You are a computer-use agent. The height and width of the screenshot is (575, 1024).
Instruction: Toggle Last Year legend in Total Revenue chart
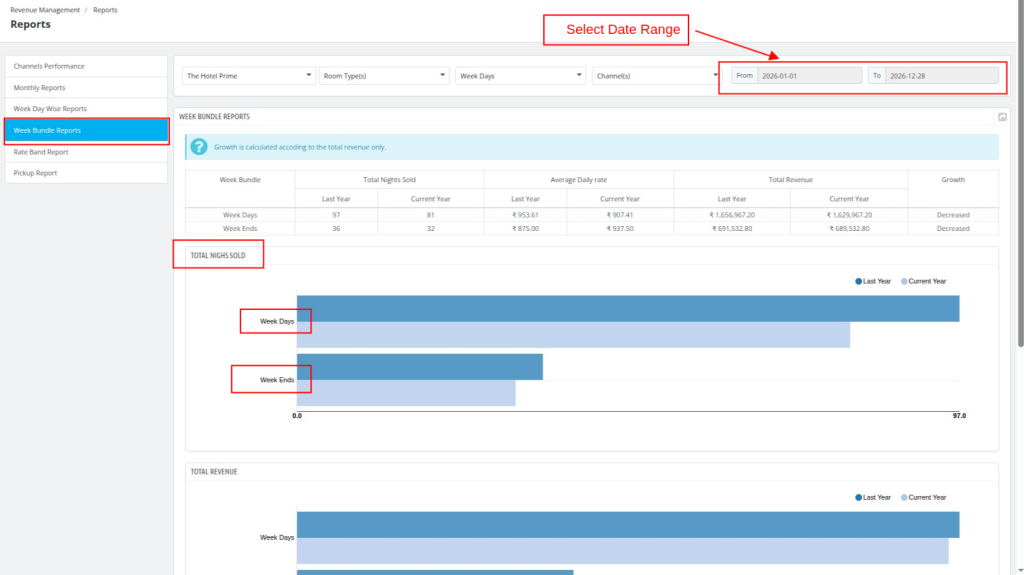click(x=873, y=497)
